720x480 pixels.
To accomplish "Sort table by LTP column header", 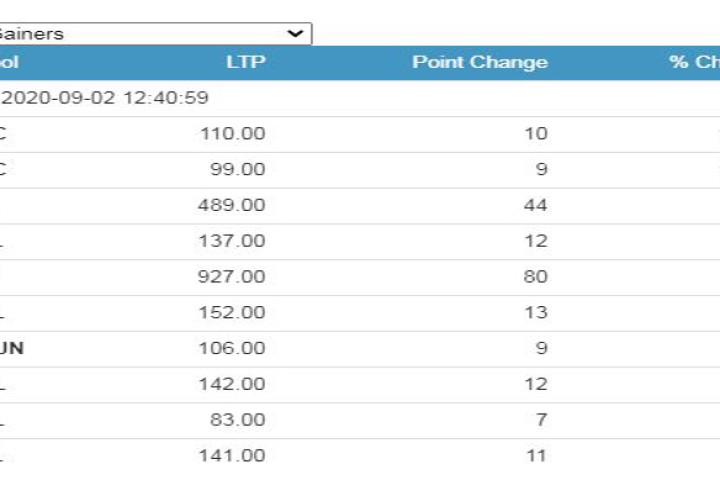I will point(245,62).
